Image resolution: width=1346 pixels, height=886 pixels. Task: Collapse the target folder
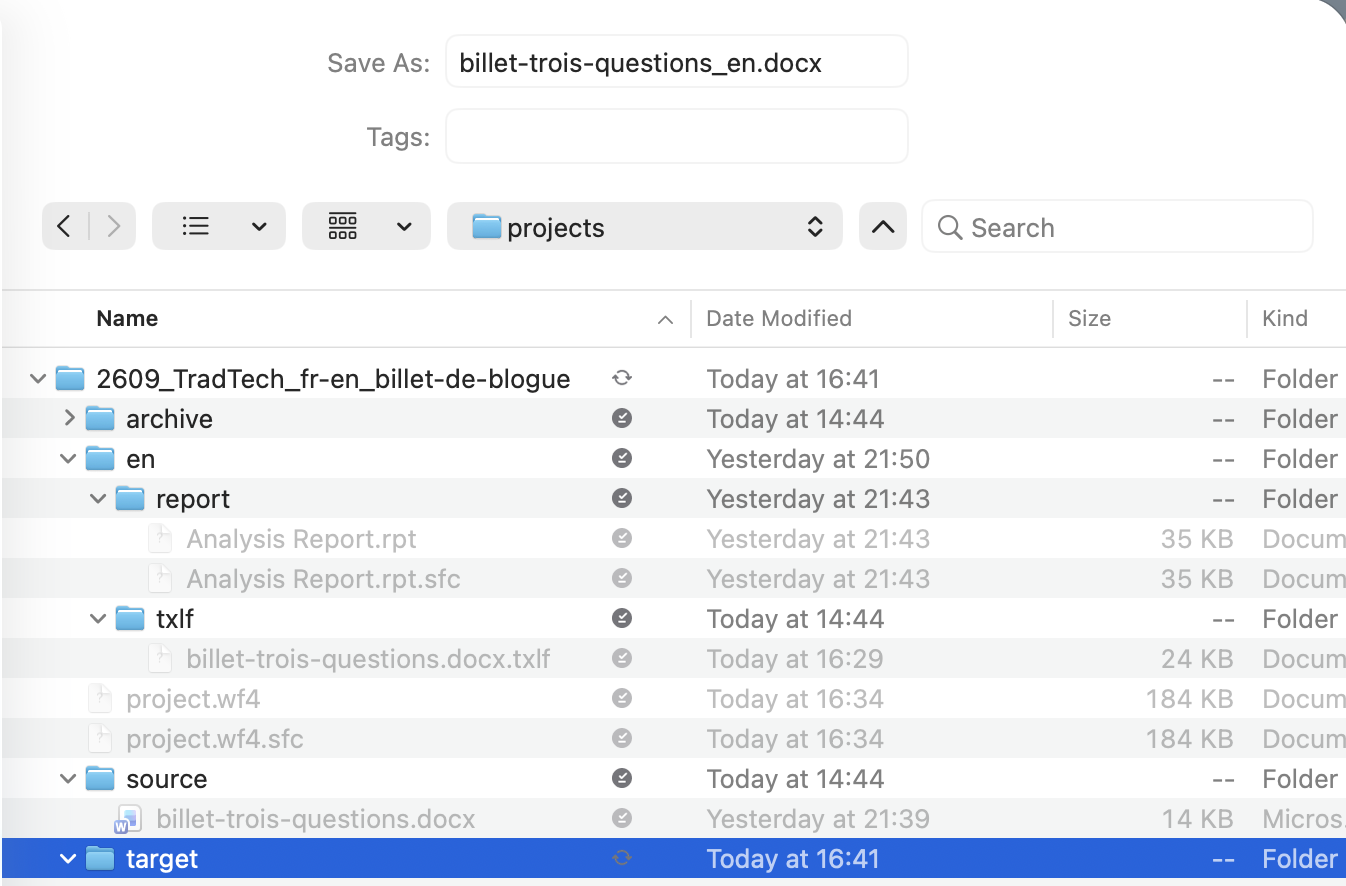[68, 859]
